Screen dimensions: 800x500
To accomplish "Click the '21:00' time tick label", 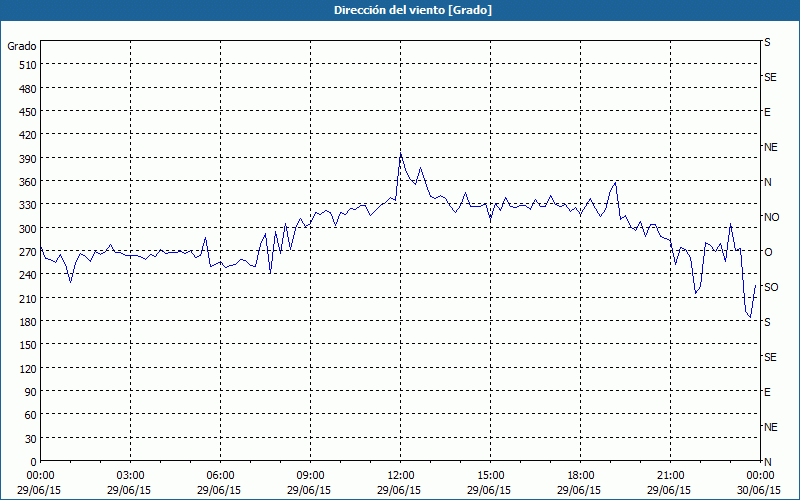I will click(x=670, y=476).
